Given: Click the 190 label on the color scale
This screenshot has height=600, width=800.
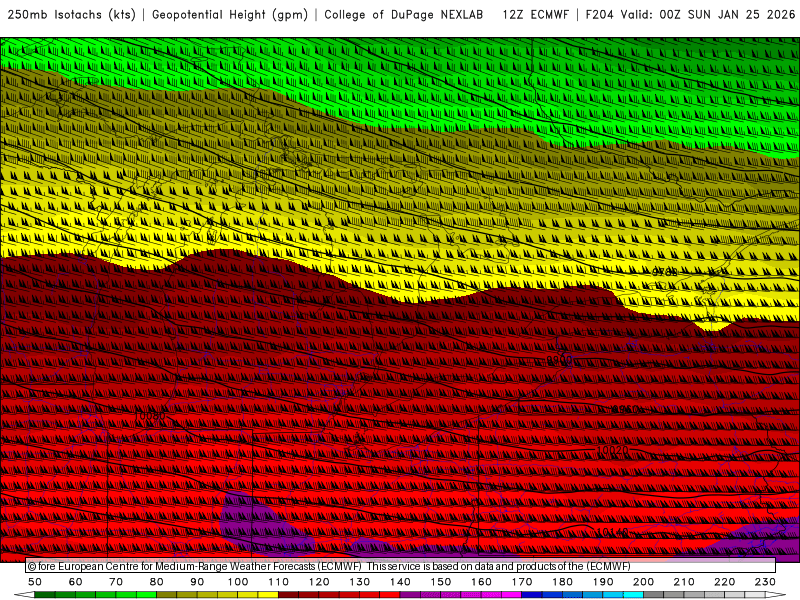Looking at the screenshot, I should pyautogui.click(x=603, y=582).
